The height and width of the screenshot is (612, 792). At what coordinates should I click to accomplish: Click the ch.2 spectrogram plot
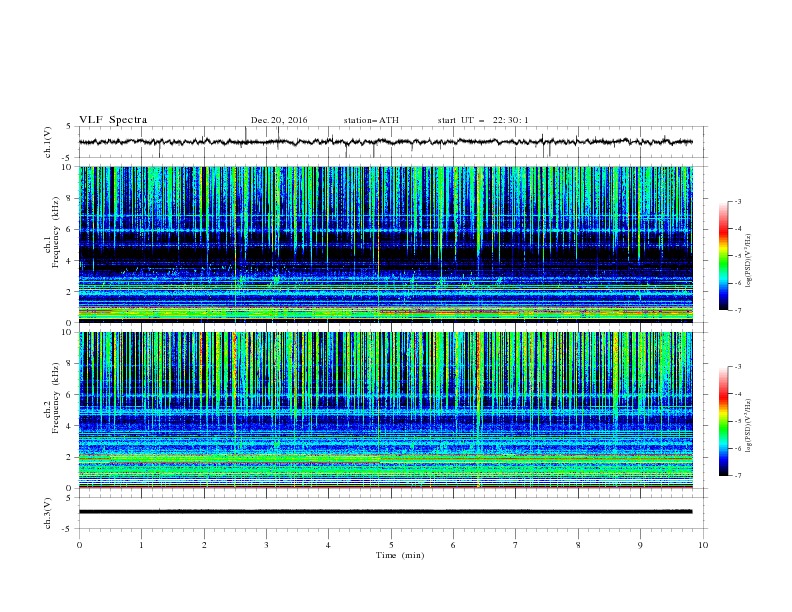click(x=385, y=410)
